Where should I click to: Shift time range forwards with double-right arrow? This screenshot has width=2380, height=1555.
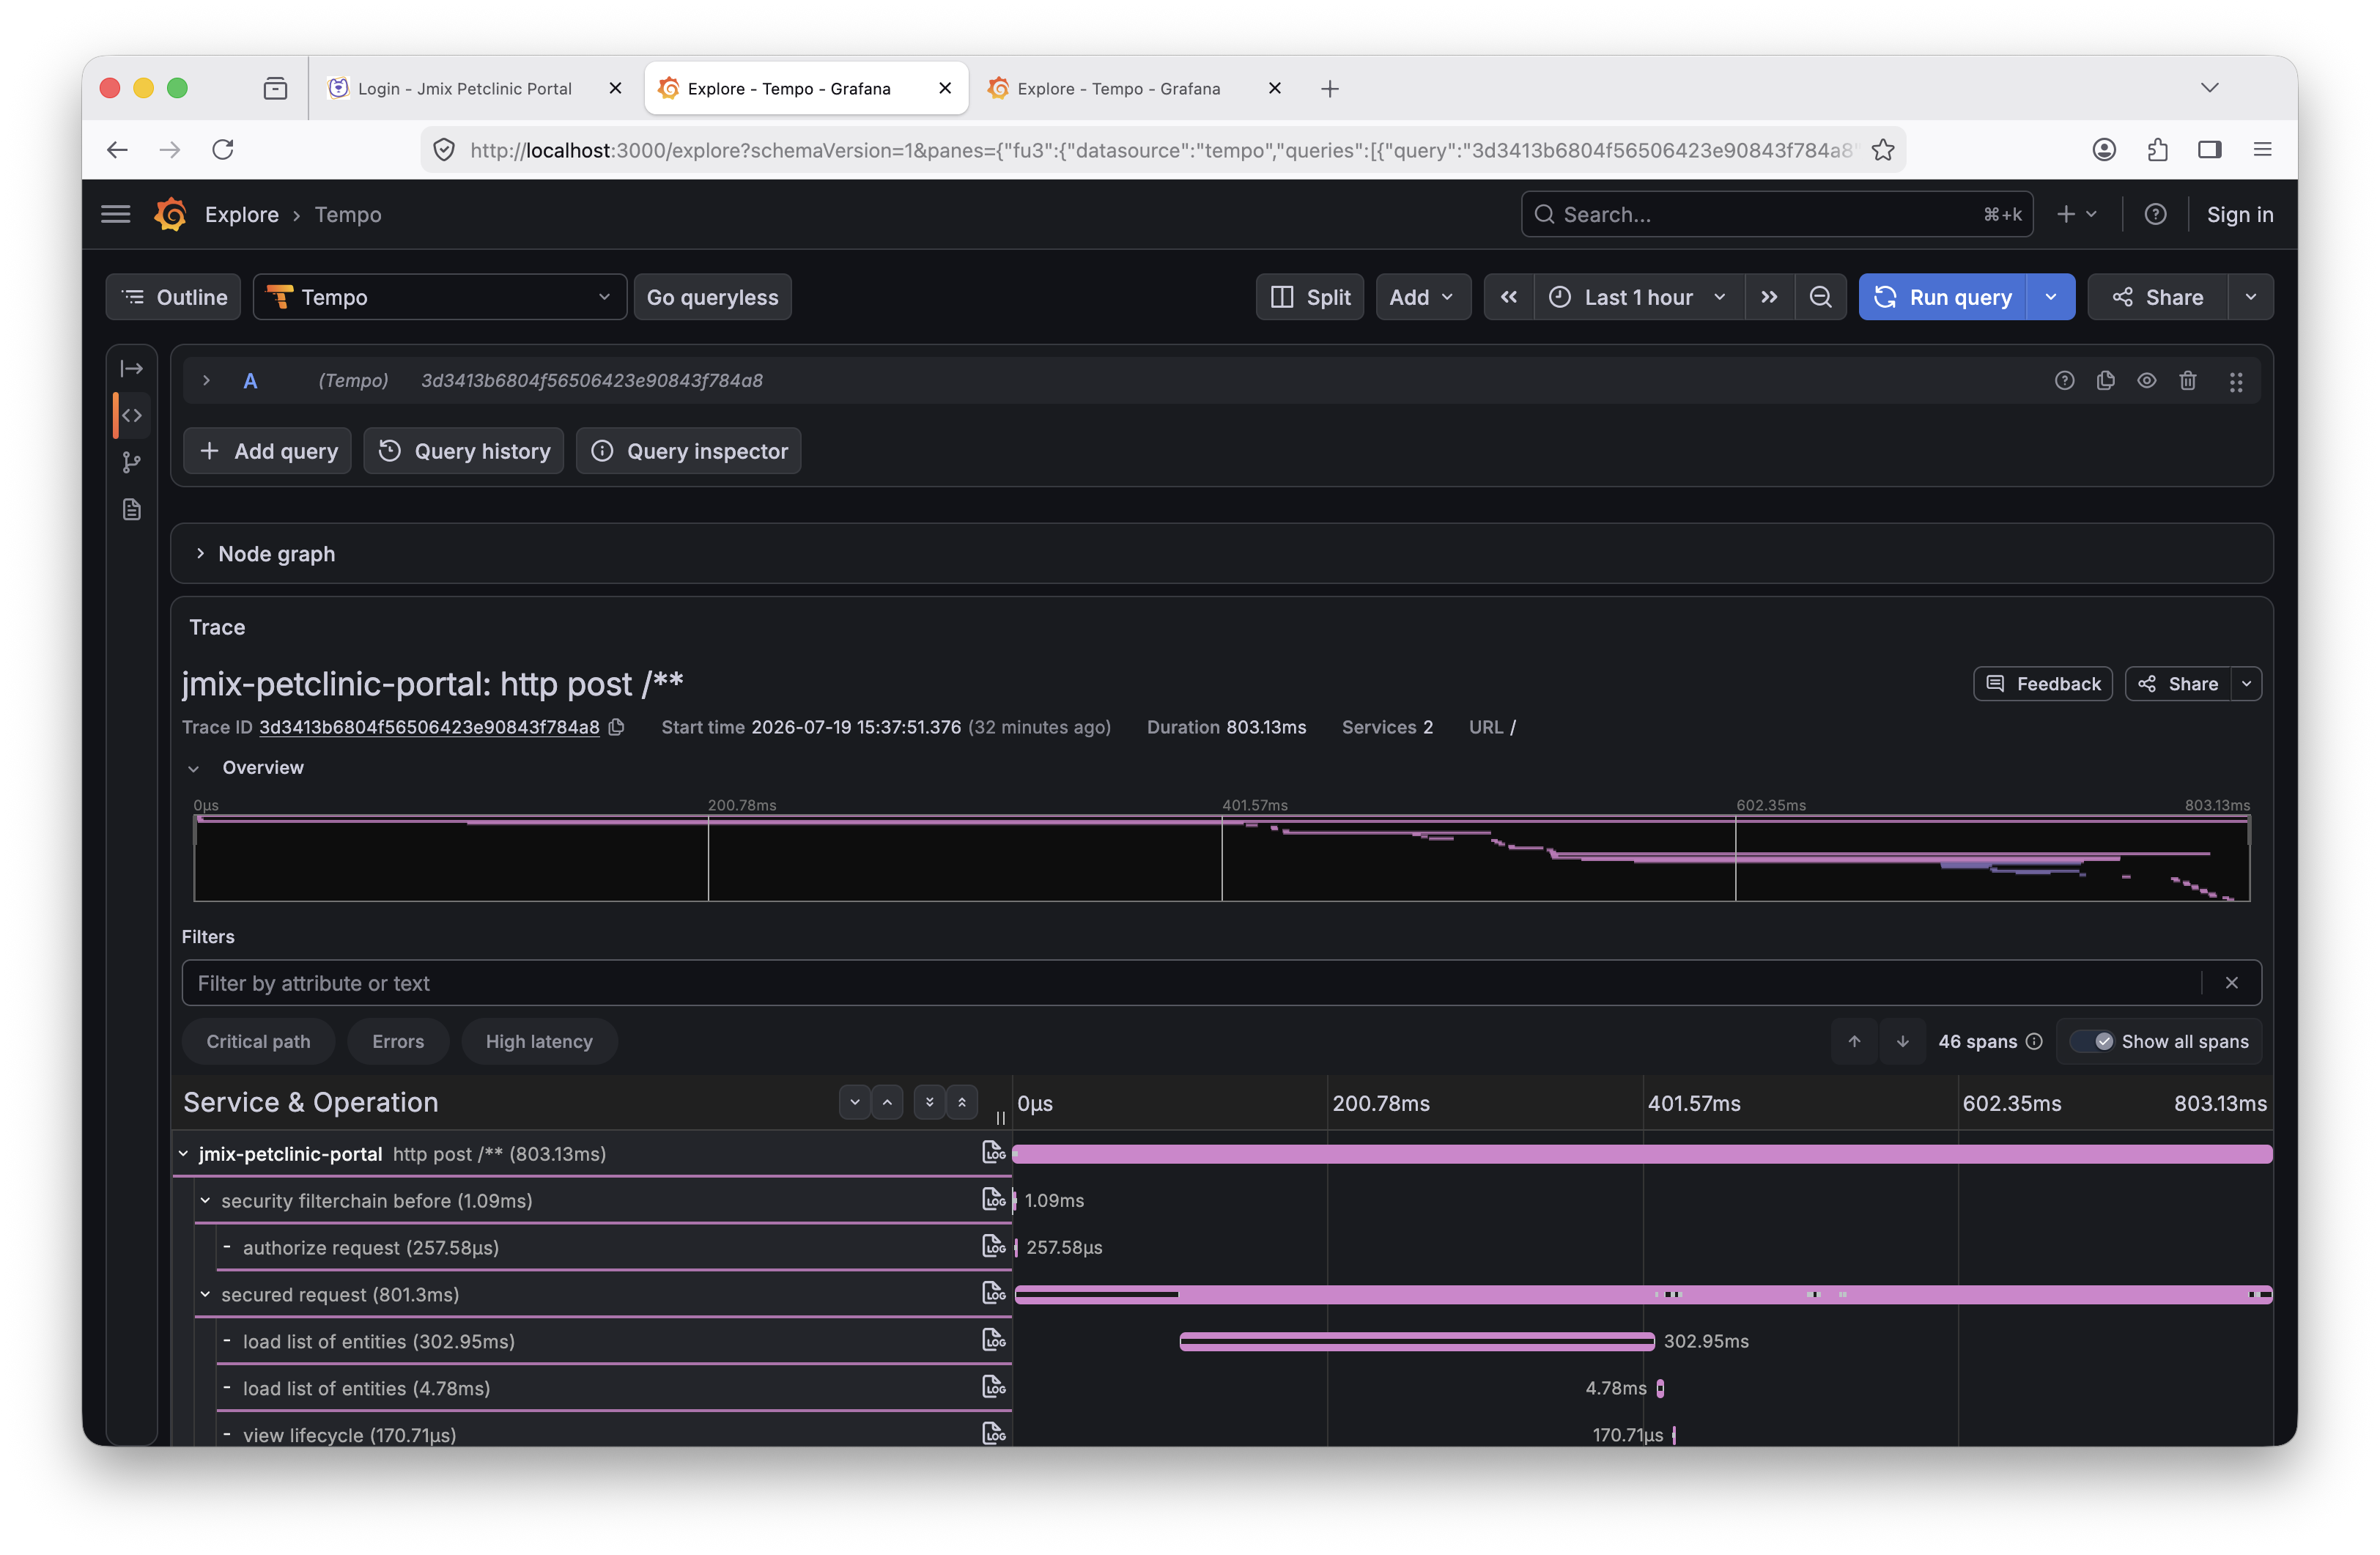point(1769,297)
